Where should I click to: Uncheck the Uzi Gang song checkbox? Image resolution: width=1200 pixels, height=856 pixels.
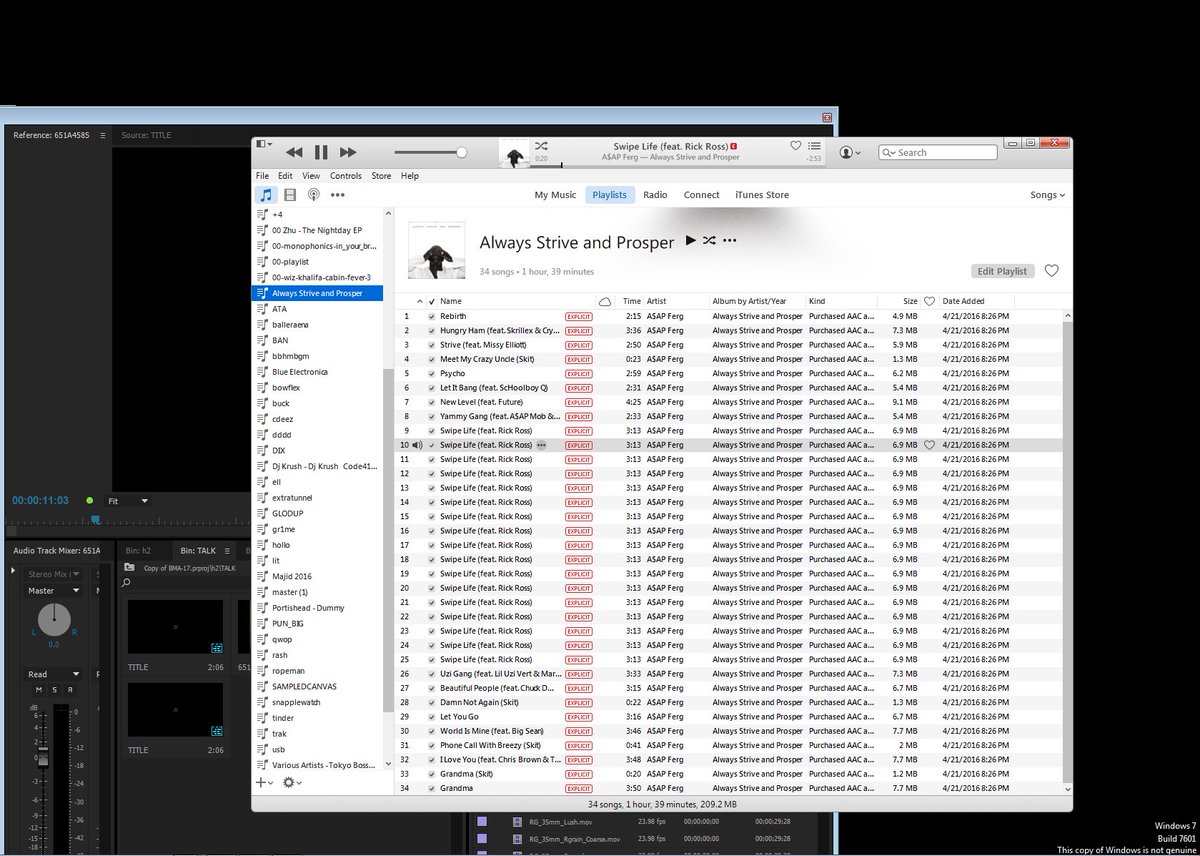(431, 674)
